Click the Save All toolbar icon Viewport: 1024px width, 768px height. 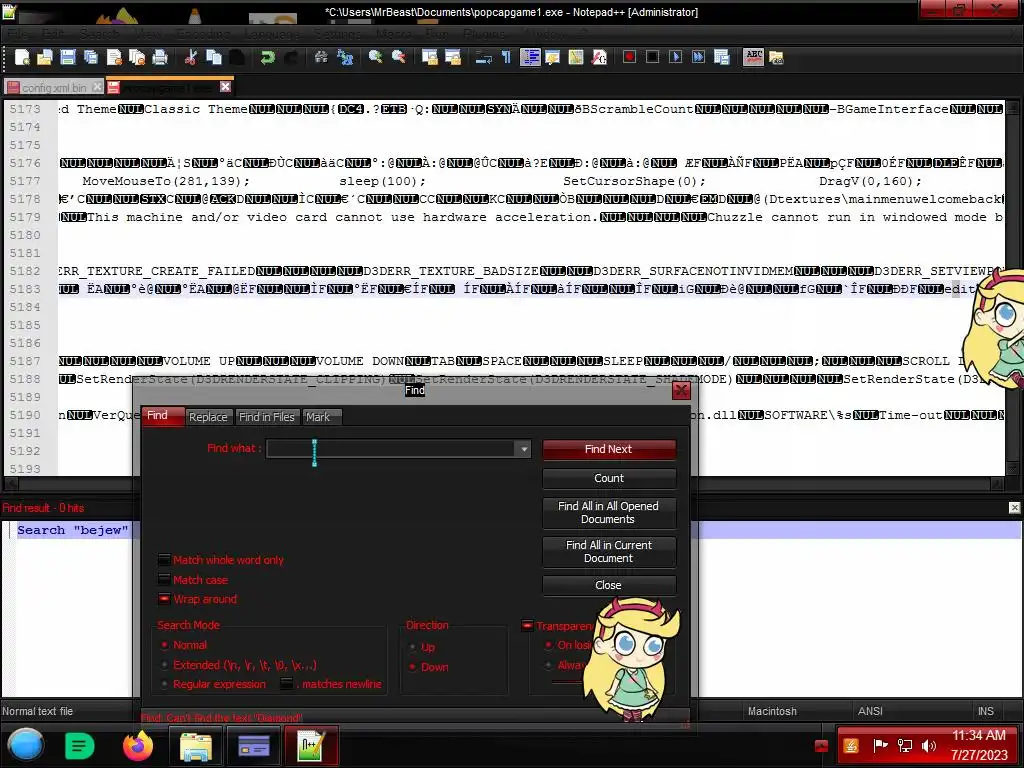(91, 57)
